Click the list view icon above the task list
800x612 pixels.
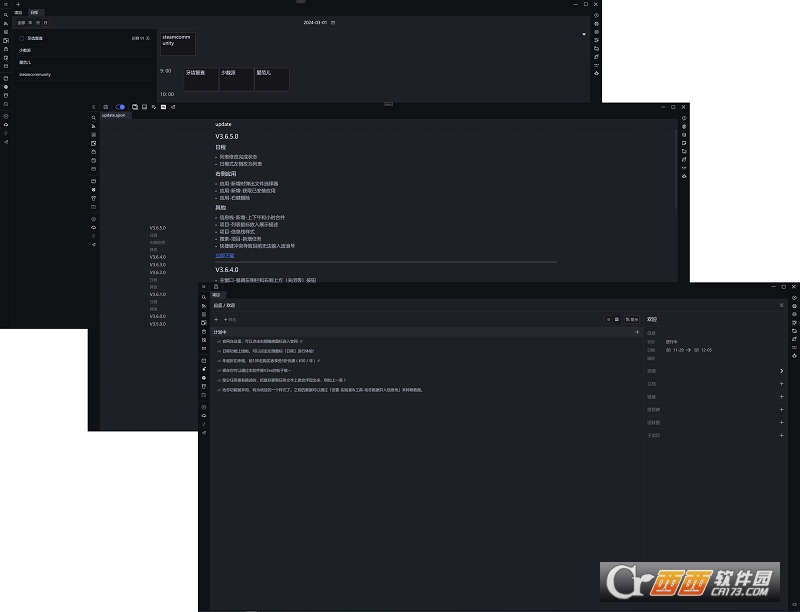click(x=608, y=319)
